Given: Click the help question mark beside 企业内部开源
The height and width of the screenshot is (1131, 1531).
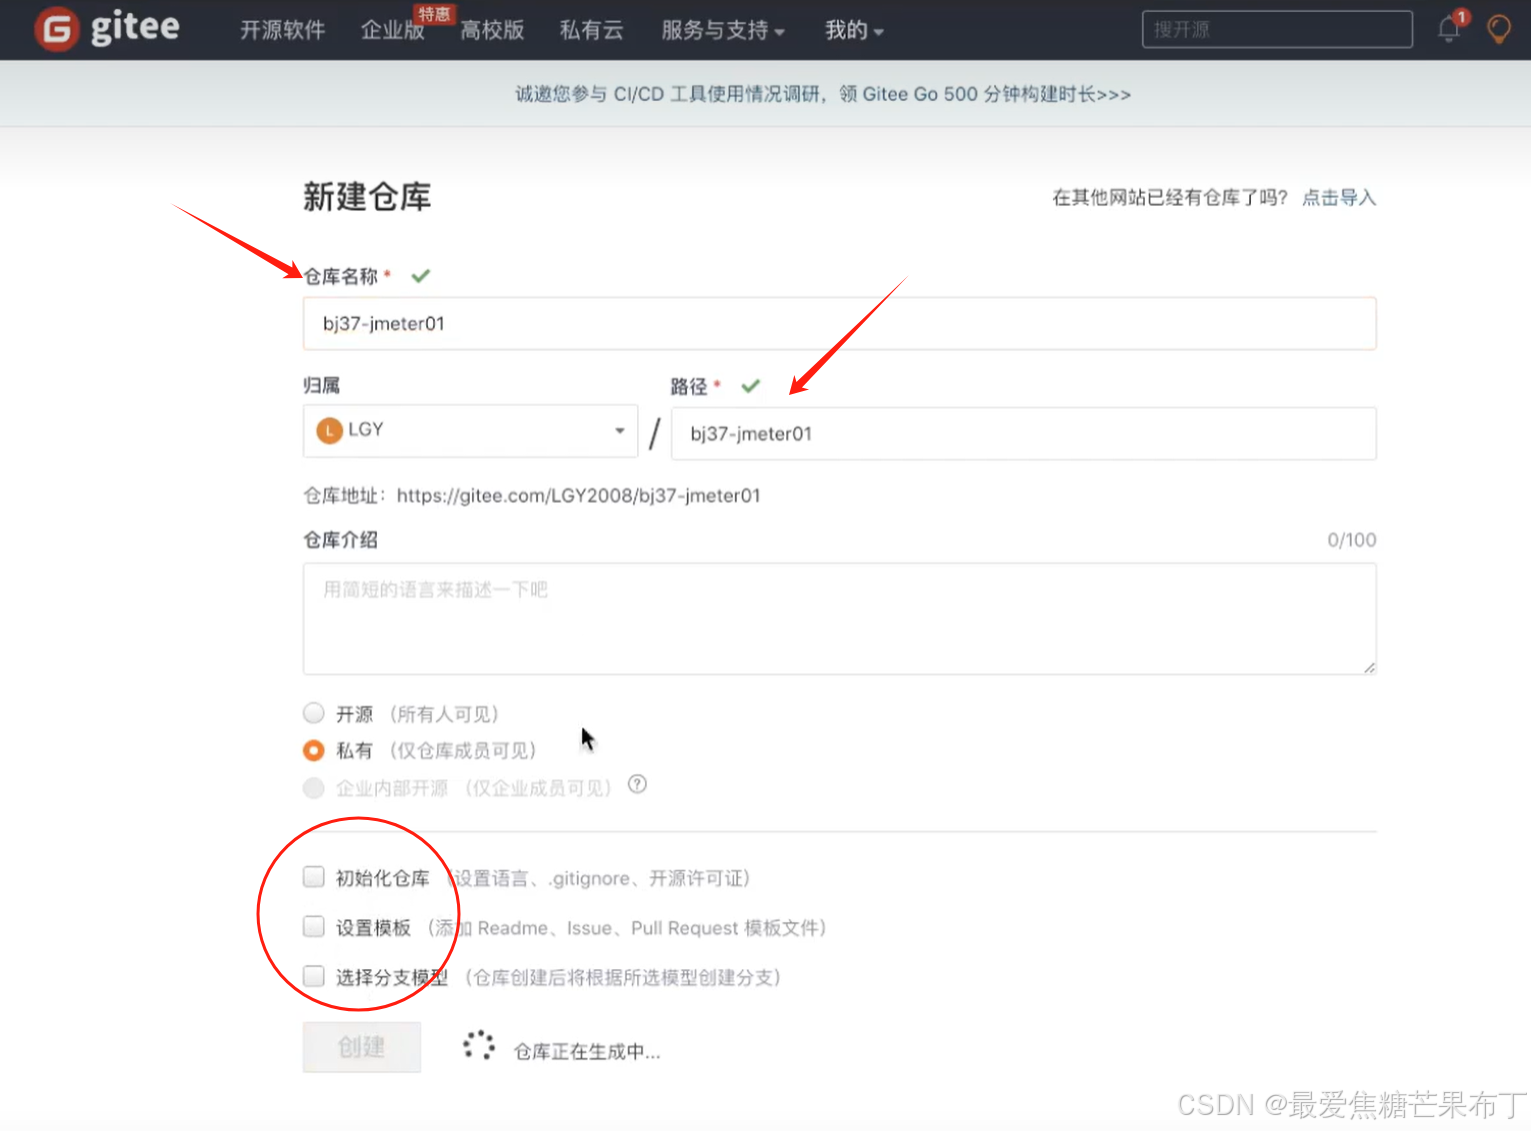Looking at the screenshot, I should point(637,785).
